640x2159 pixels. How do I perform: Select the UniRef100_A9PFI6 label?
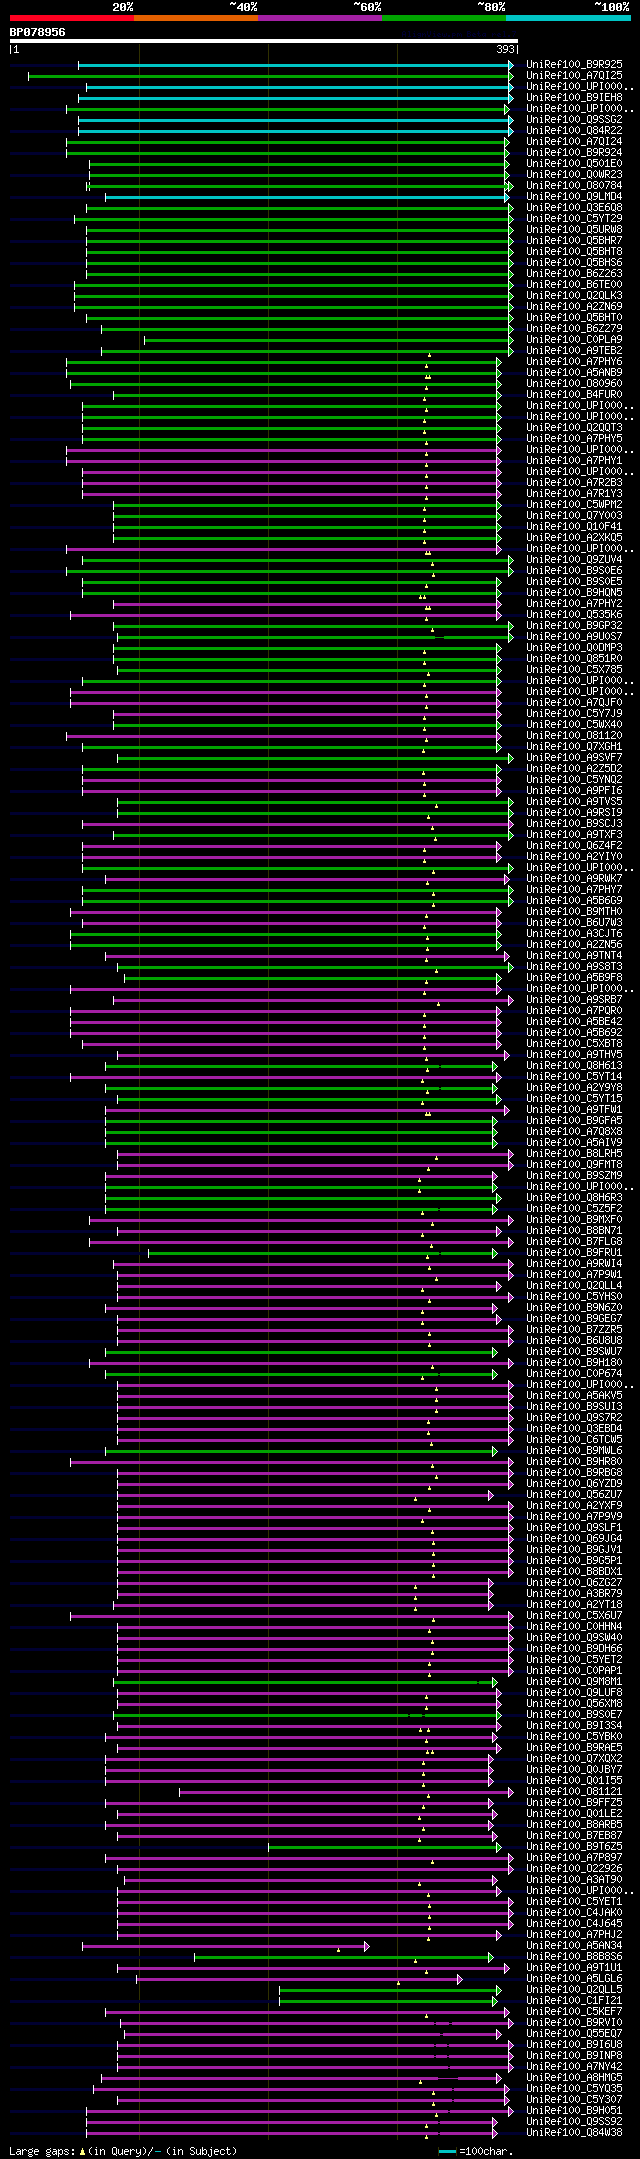coord(574,790)
